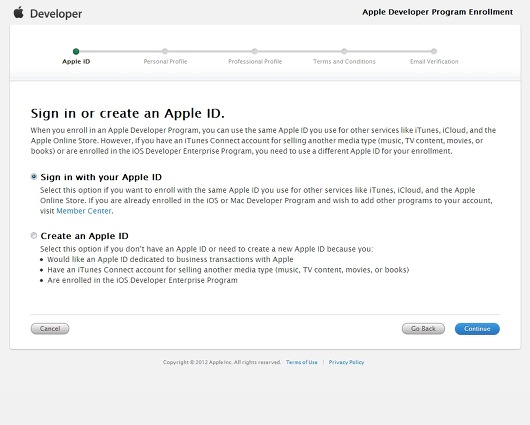Screen dimensions: 530x425
Task: Go back using the Go Back button
Action: 423,329
